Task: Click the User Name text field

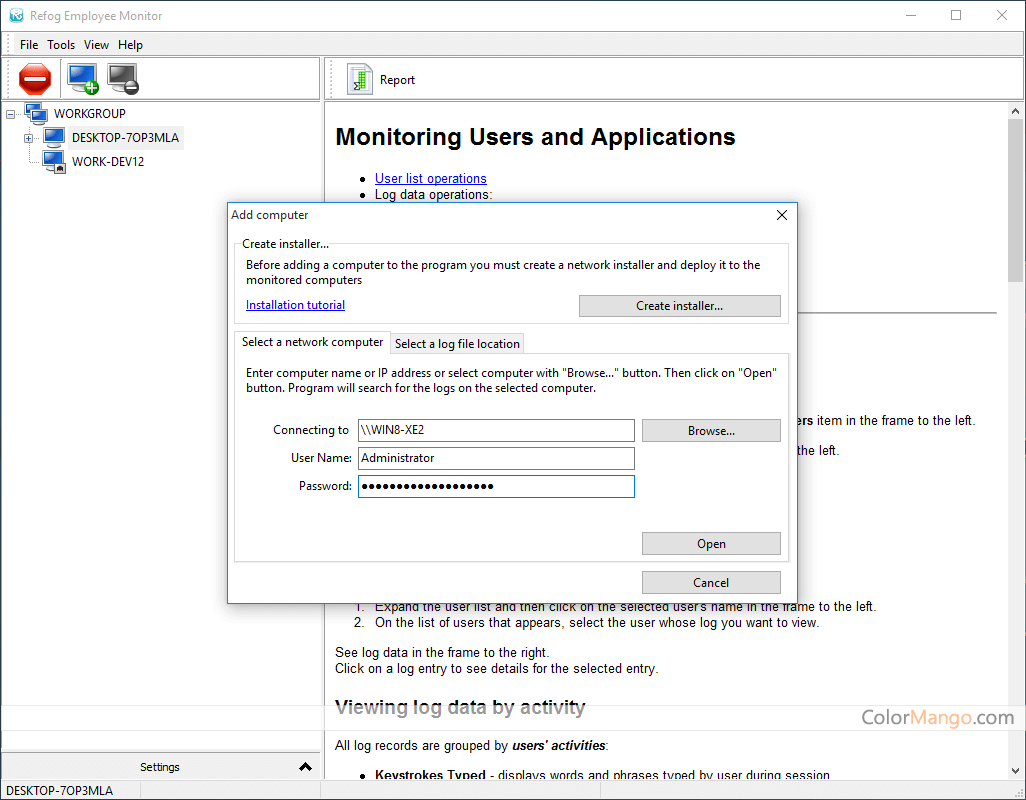Action: [x=496, y=458]
